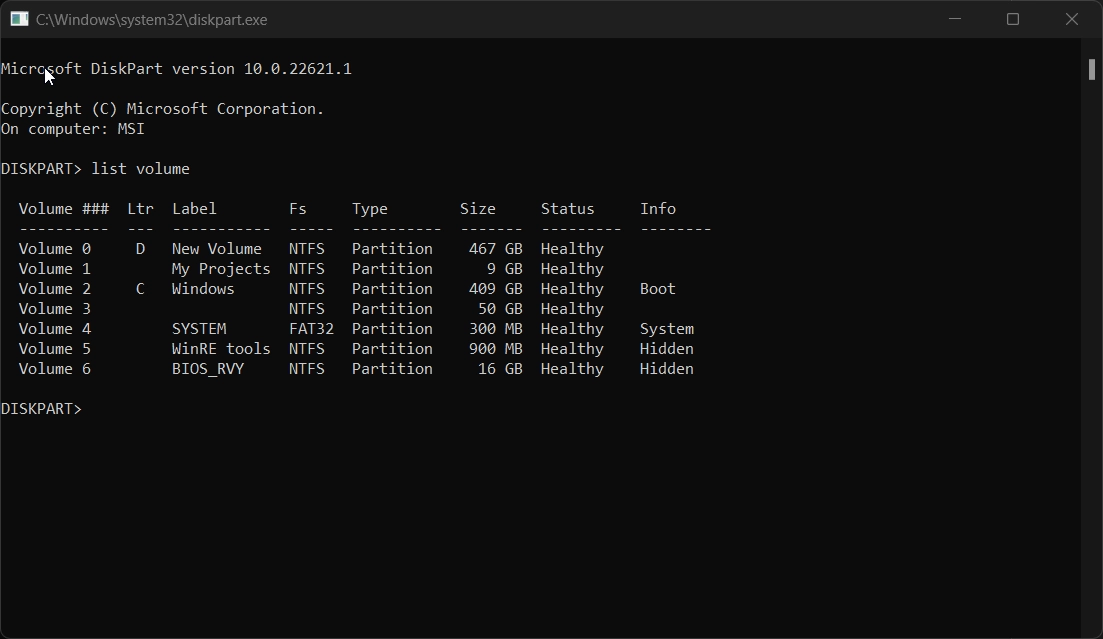The image size is (1103, 639).
Task: Click the 'New Volume' label
Action: click(x=217, y=249)
